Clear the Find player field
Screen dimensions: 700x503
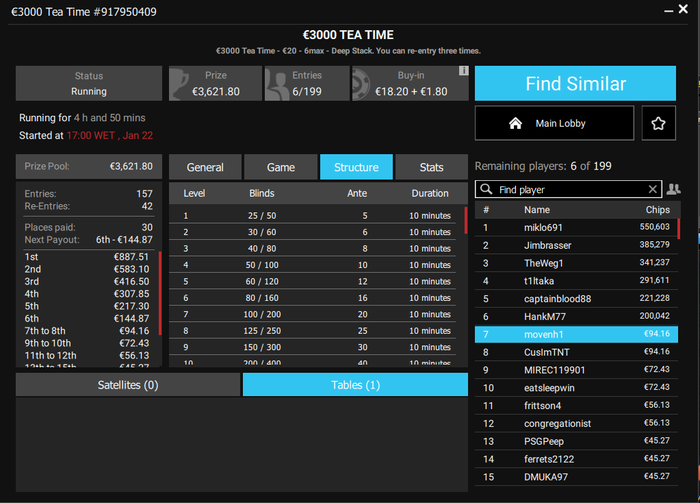tap(652, 189)
